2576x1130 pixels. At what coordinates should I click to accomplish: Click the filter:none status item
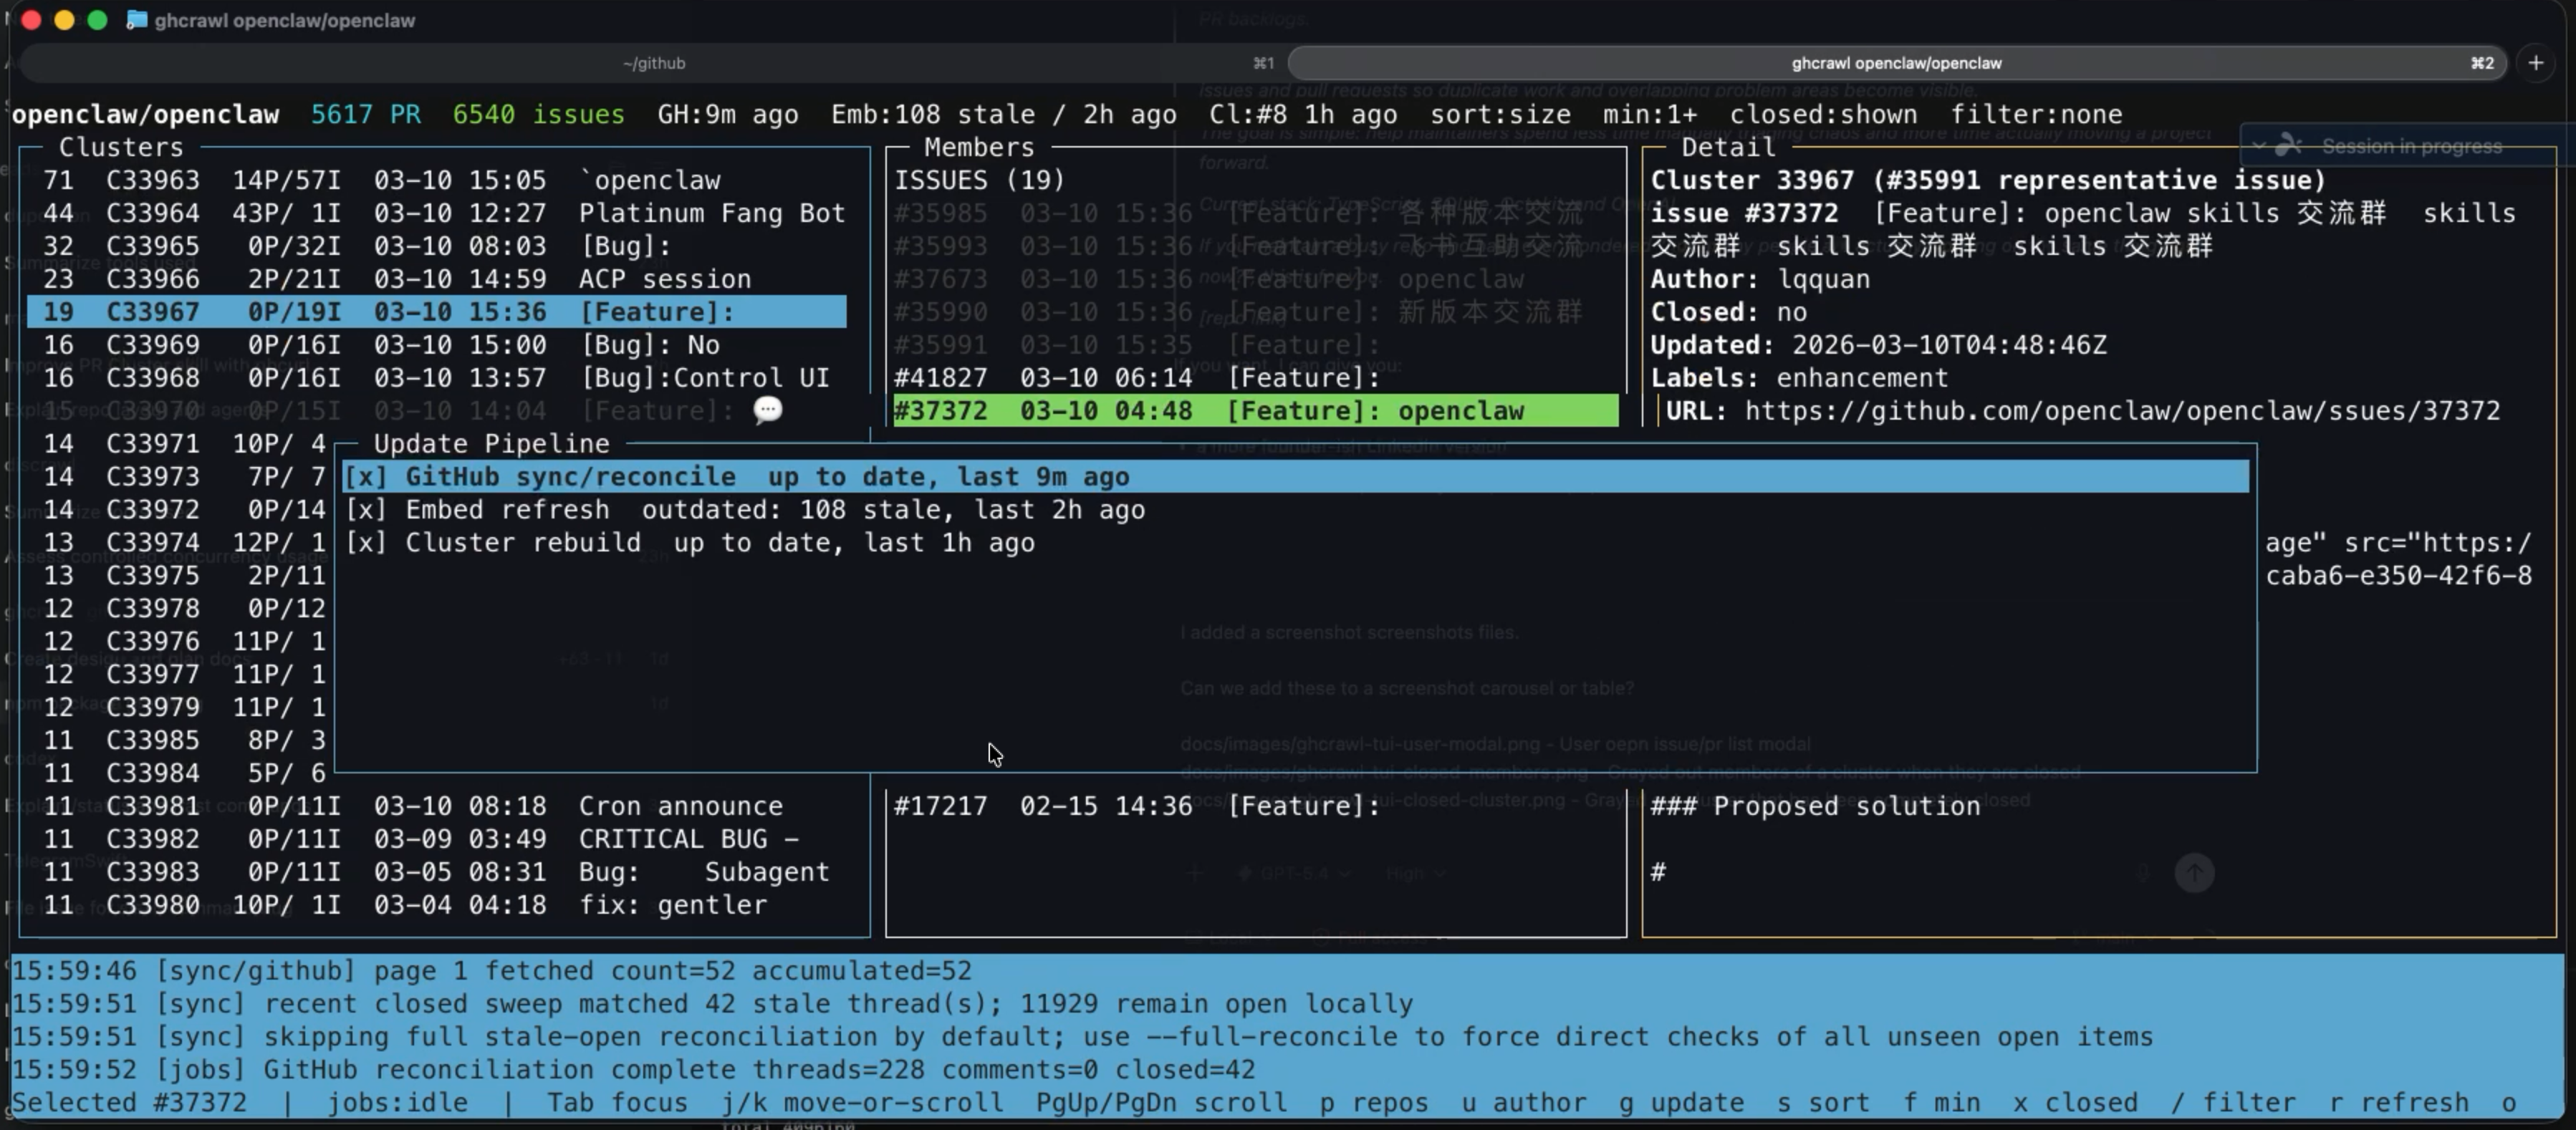tap(2037, 114)
